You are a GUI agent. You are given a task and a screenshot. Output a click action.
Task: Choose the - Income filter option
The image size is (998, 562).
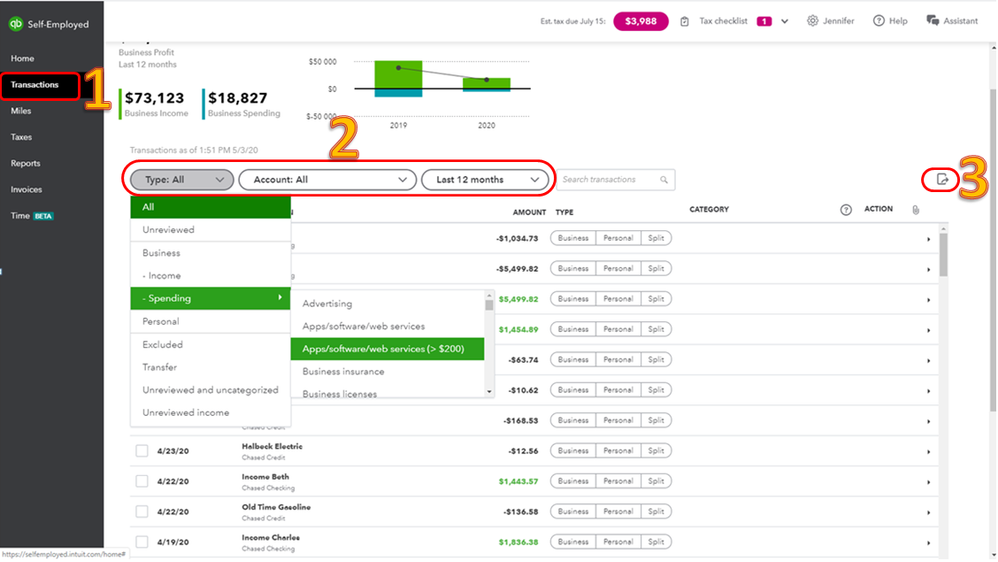click(x=211, y=276)
